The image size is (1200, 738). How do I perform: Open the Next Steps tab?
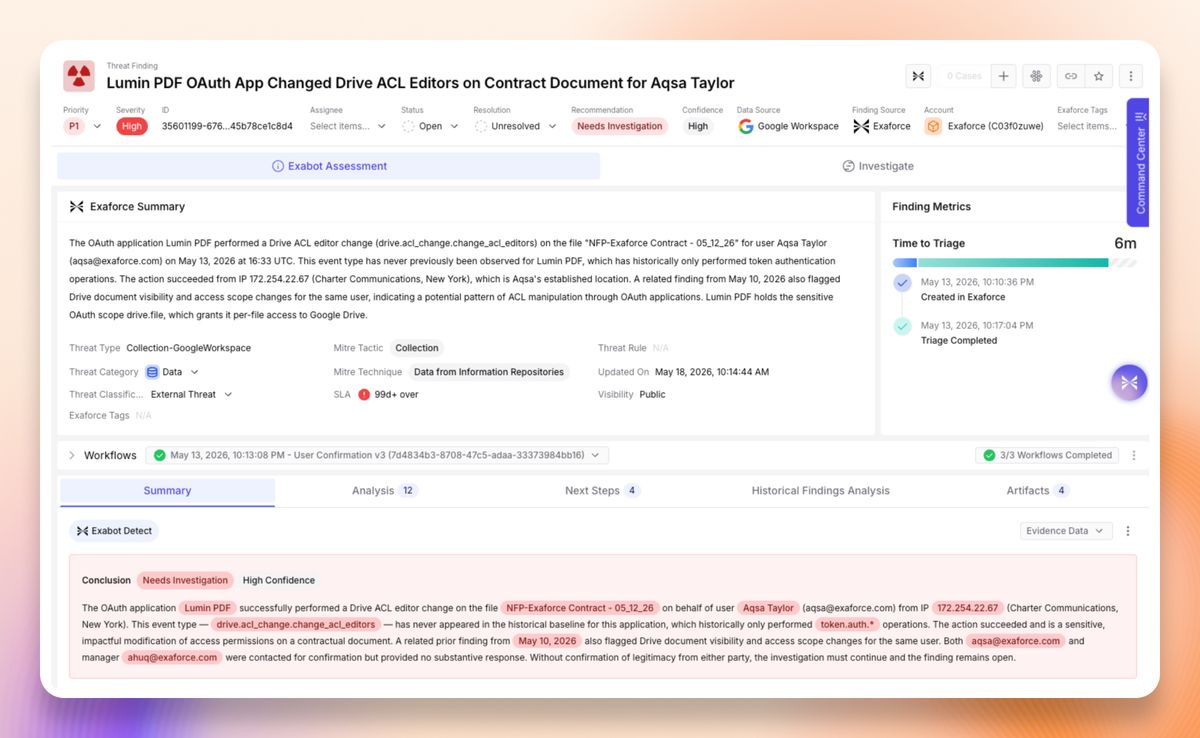tap(602, 491)
